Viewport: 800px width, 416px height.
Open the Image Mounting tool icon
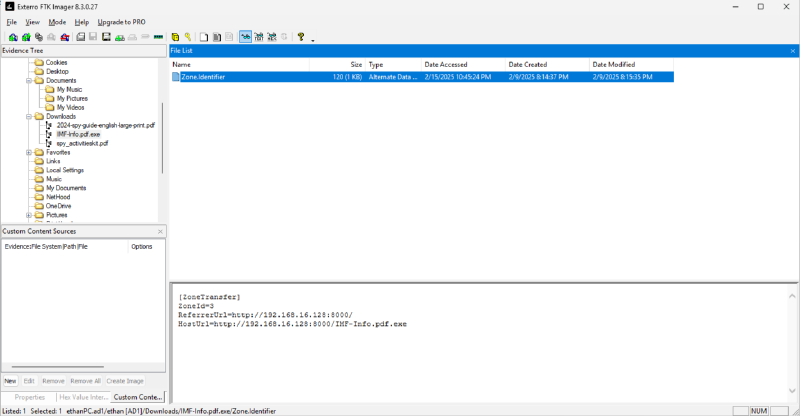click(x=39, y=37)
